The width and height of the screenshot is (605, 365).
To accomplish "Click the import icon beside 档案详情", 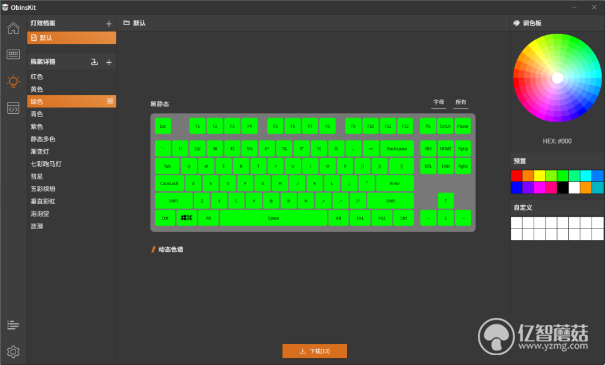I will point(94,62).
